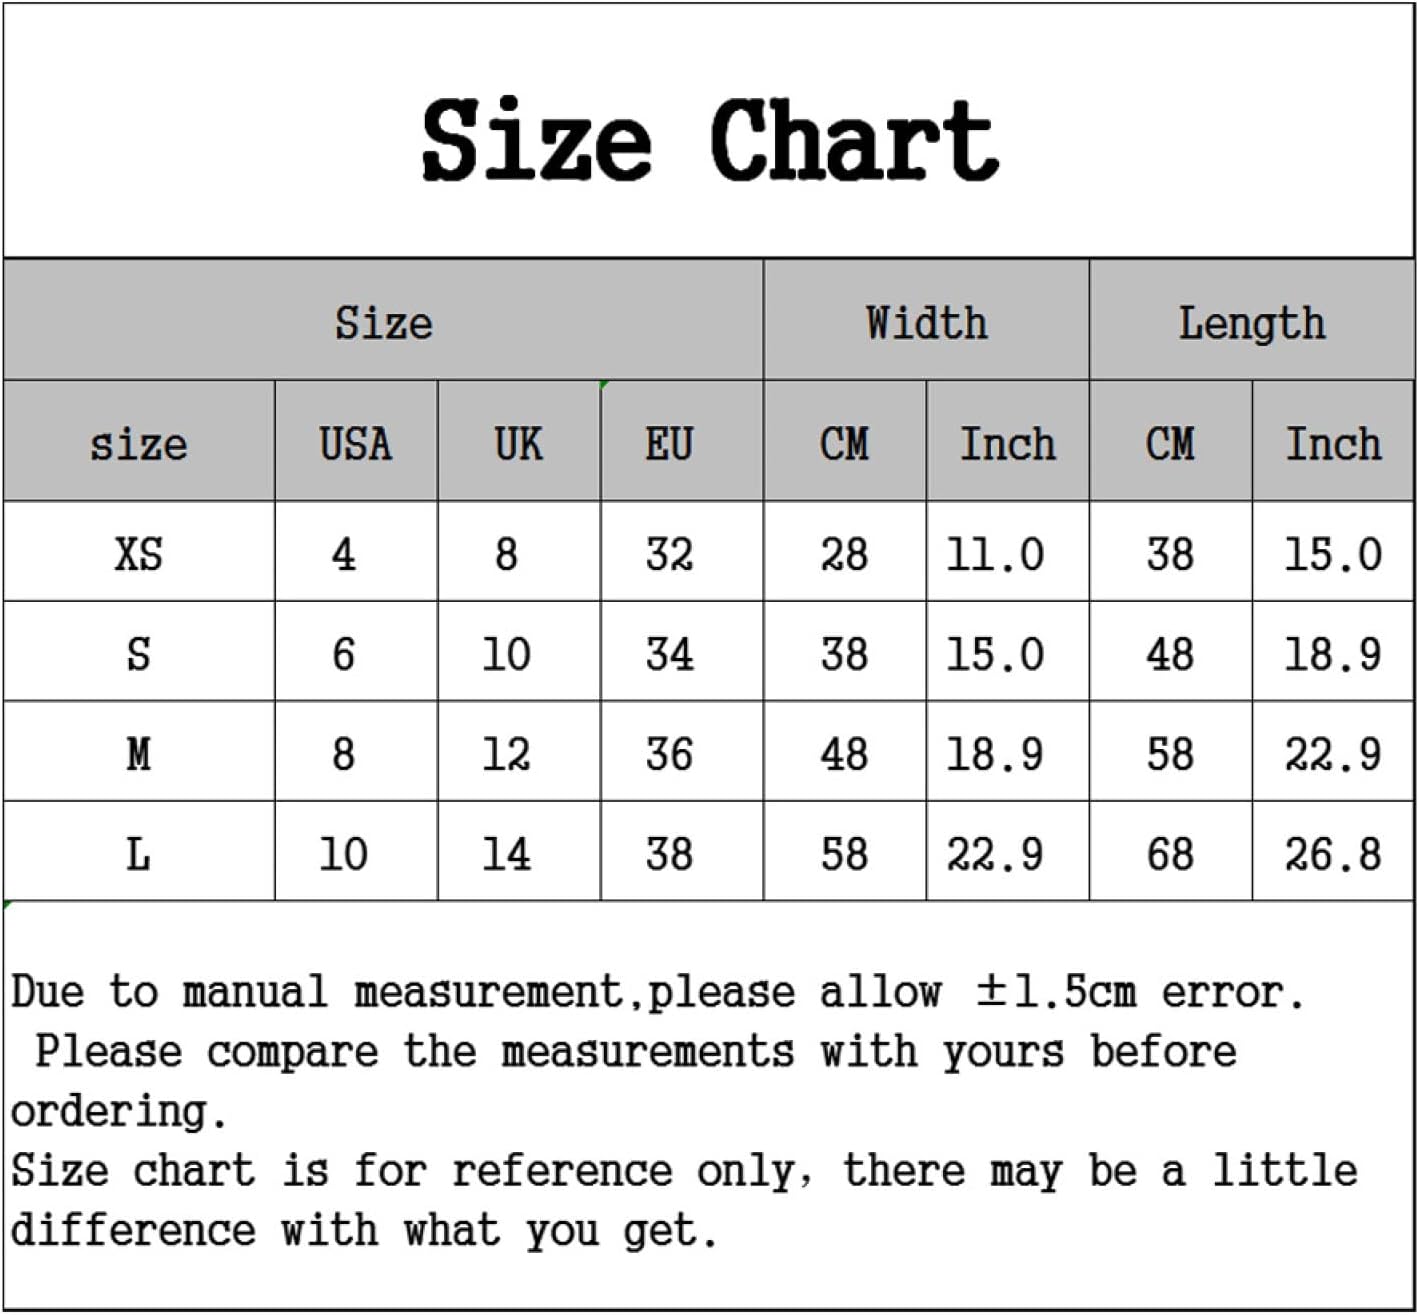Click the M size row label
Viewport: 1419px width, 1315px height.
click(x=138, y=753)
